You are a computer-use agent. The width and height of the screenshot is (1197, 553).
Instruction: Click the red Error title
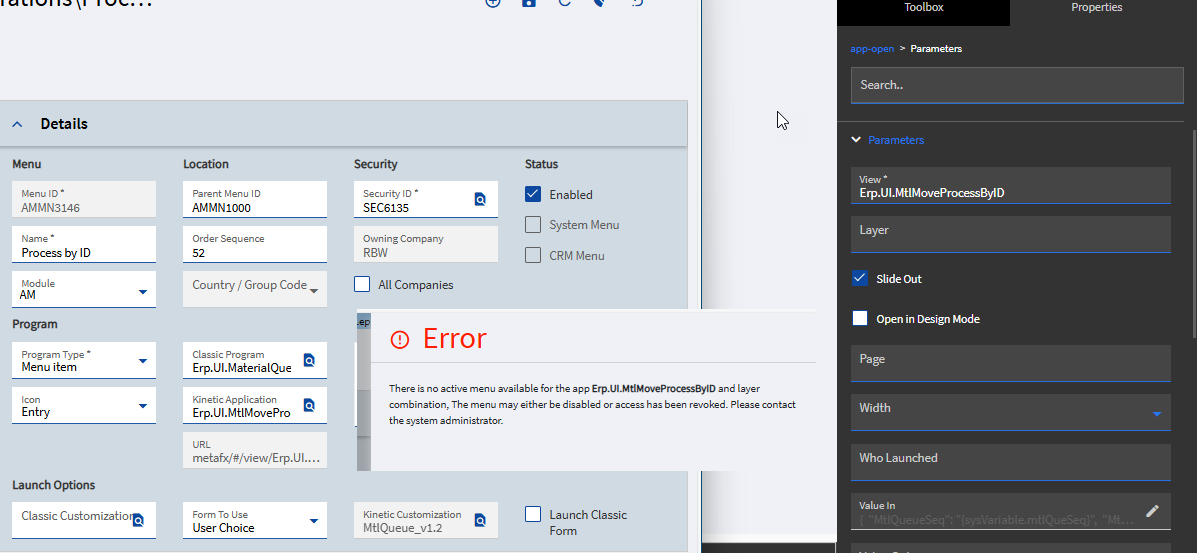click(454, 338)
